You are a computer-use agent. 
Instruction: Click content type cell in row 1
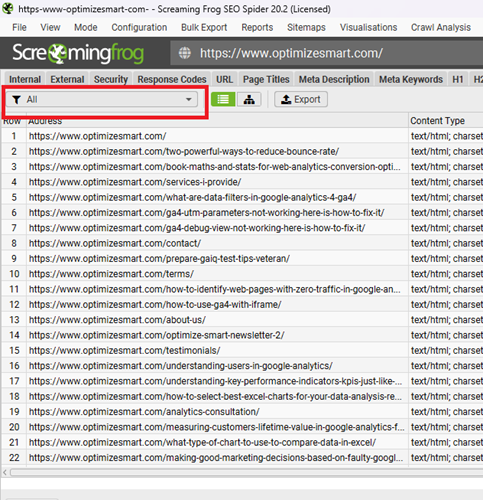pos(446,136)
